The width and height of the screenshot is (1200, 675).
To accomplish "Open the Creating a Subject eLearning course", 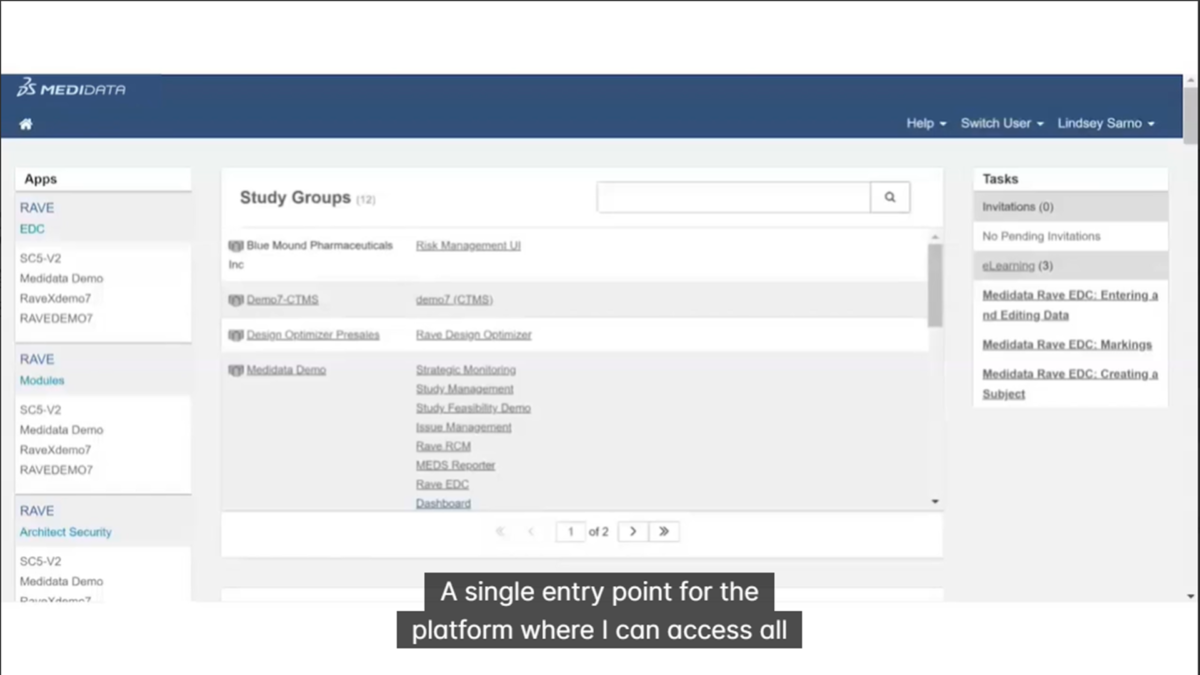I will (1070, 384).
